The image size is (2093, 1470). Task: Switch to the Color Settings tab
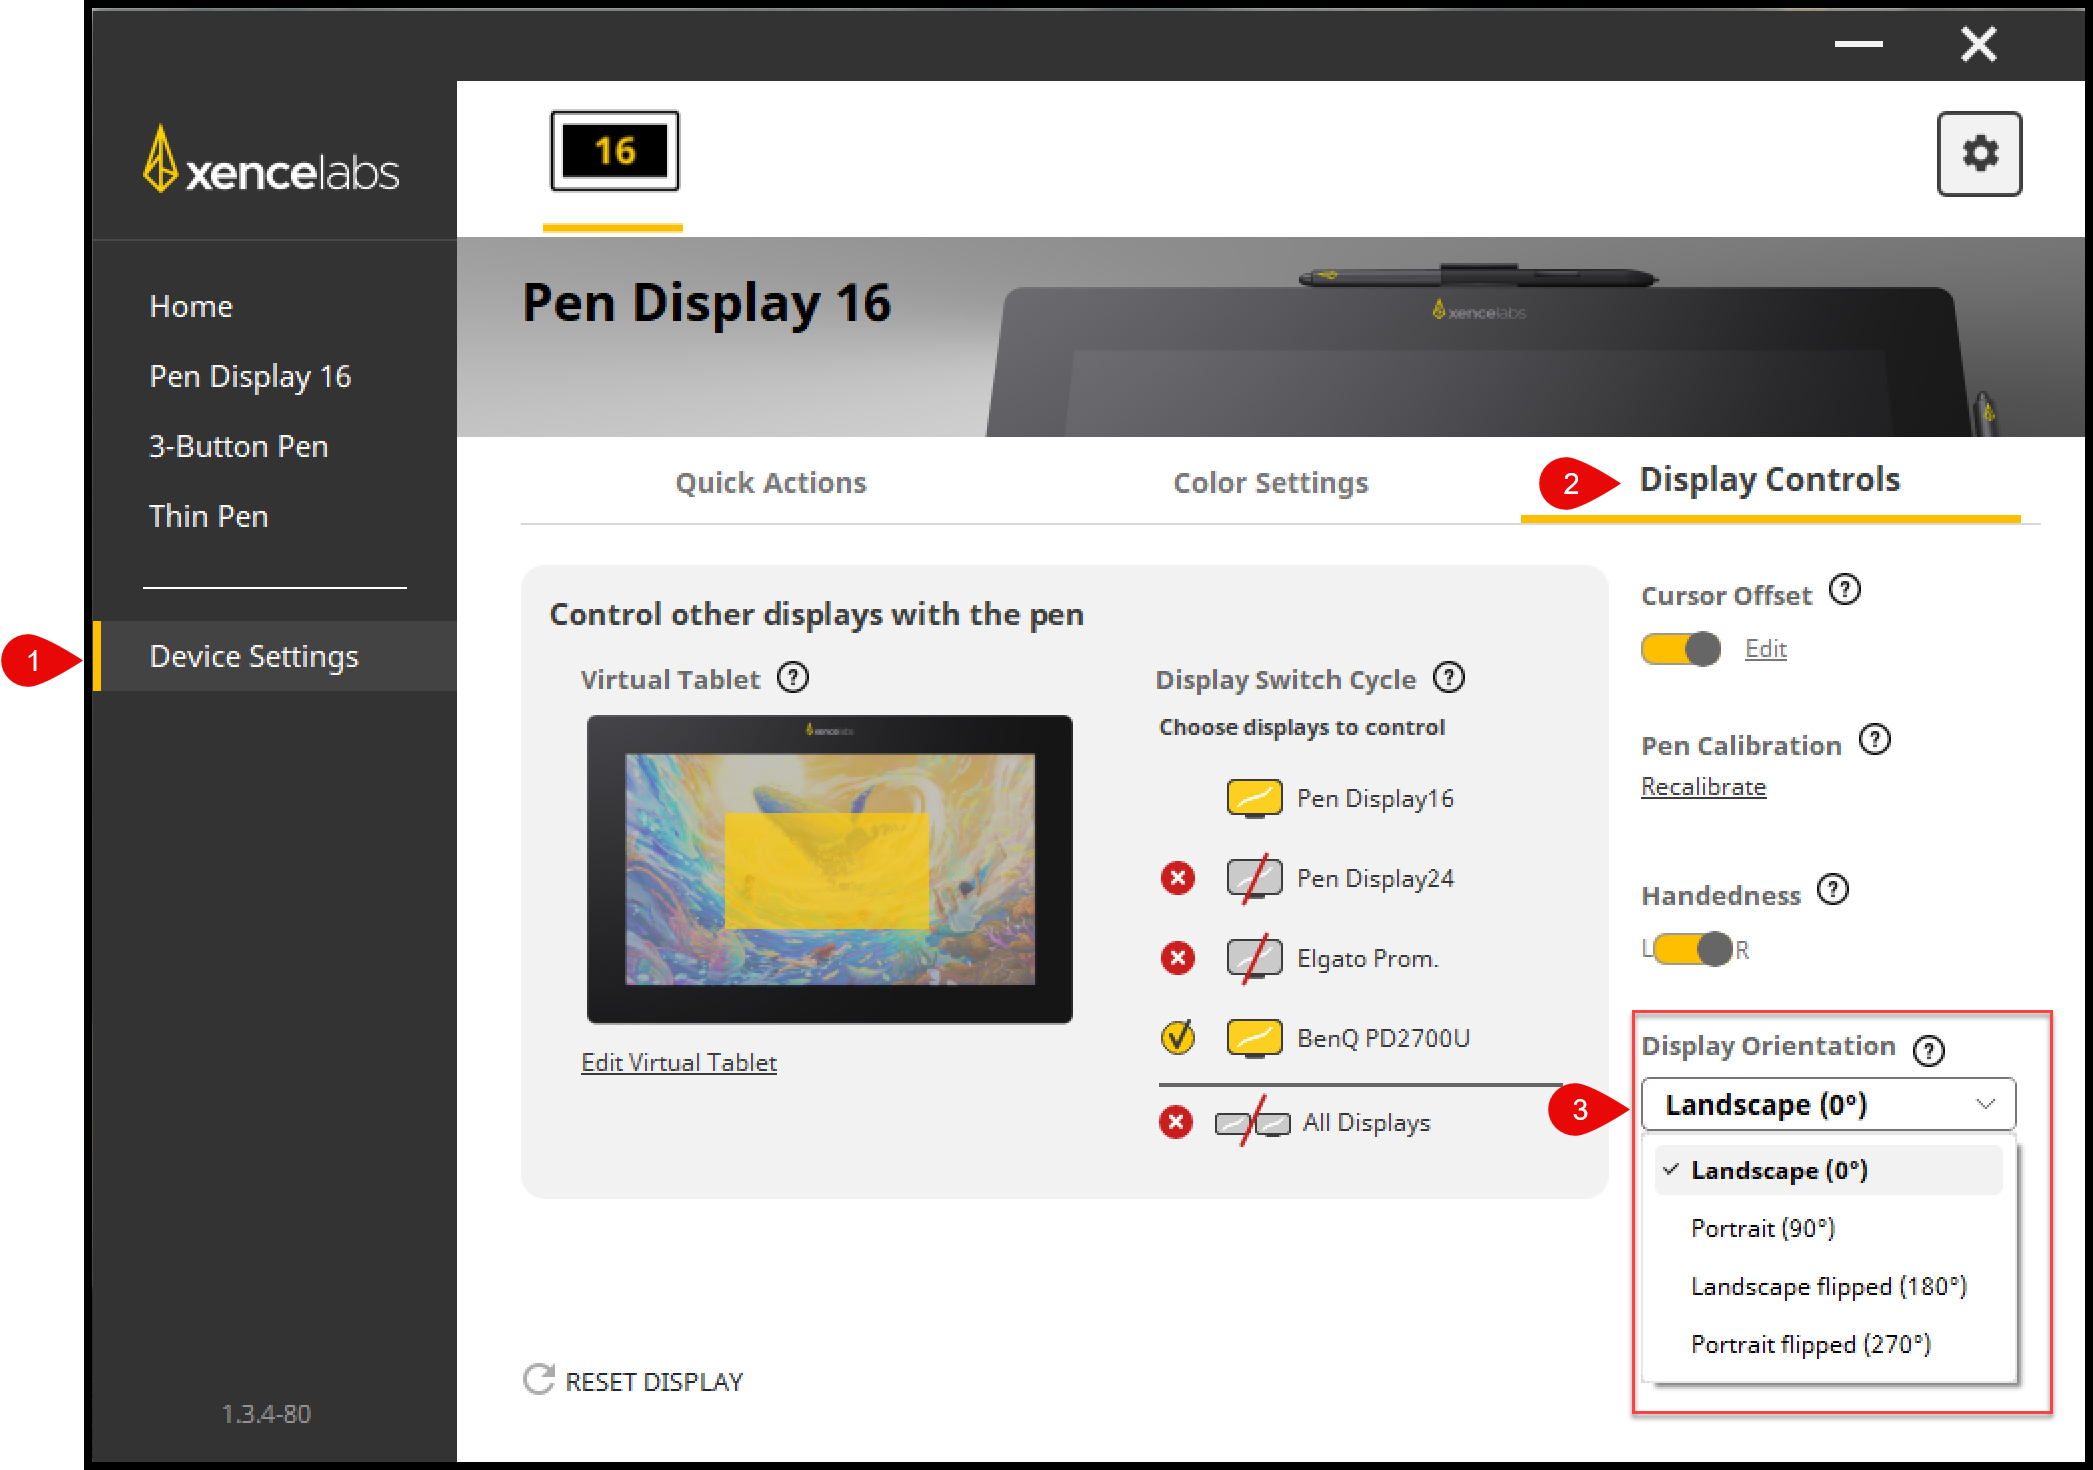[x=1270, y=483]
